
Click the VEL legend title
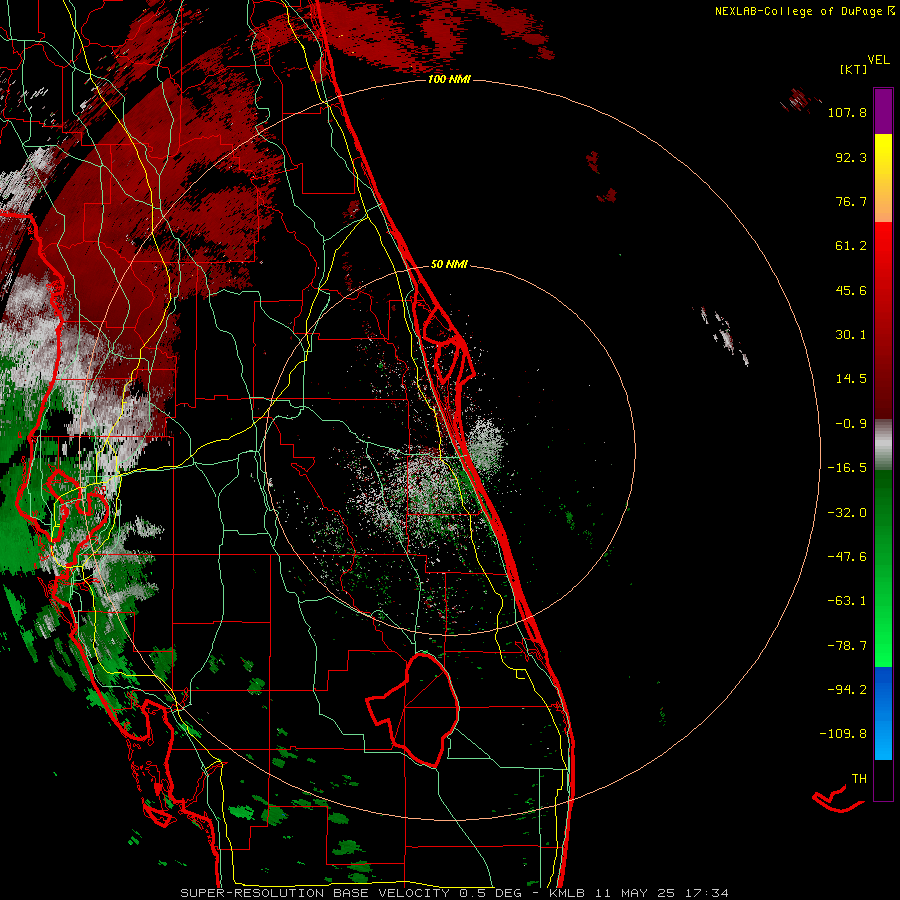coord(878,60)
